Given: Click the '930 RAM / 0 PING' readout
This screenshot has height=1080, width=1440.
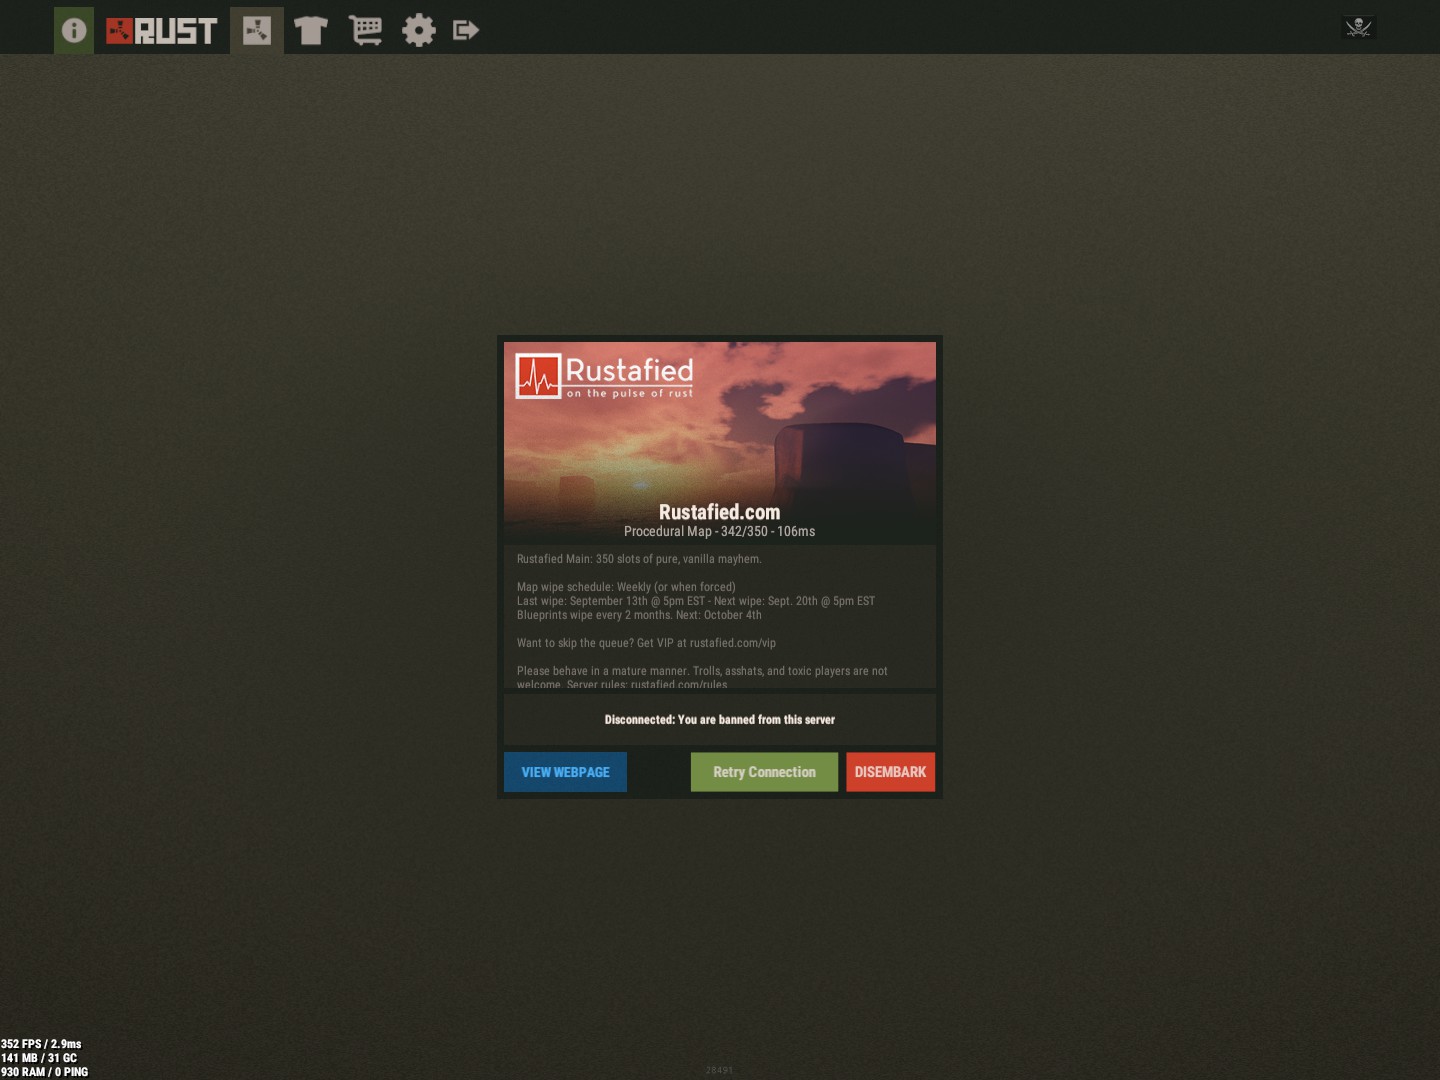Looking at the screenshot, I should 44,1072.
